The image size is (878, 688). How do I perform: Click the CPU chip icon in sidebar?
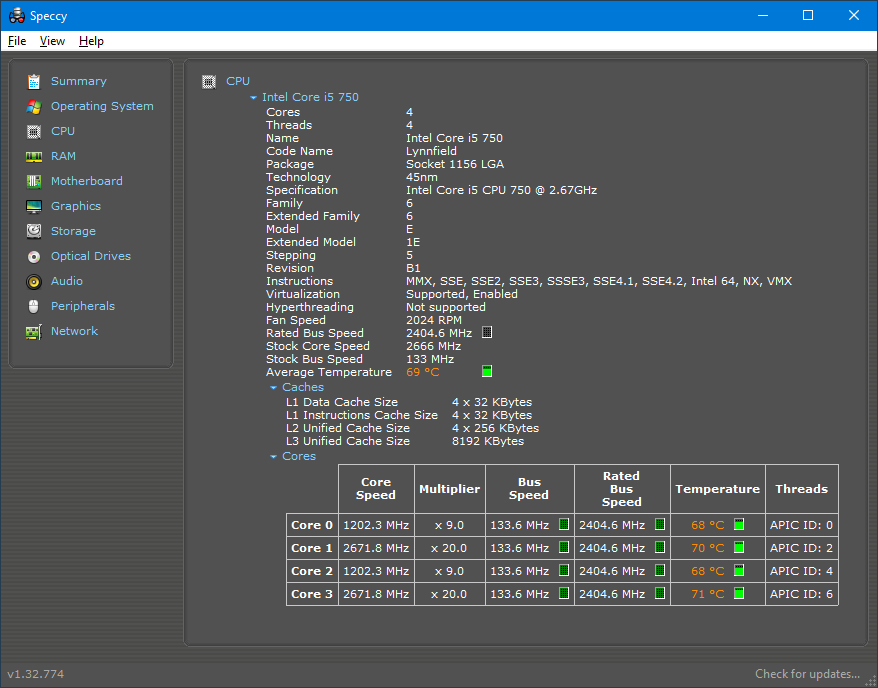click(x=34, y=132)
